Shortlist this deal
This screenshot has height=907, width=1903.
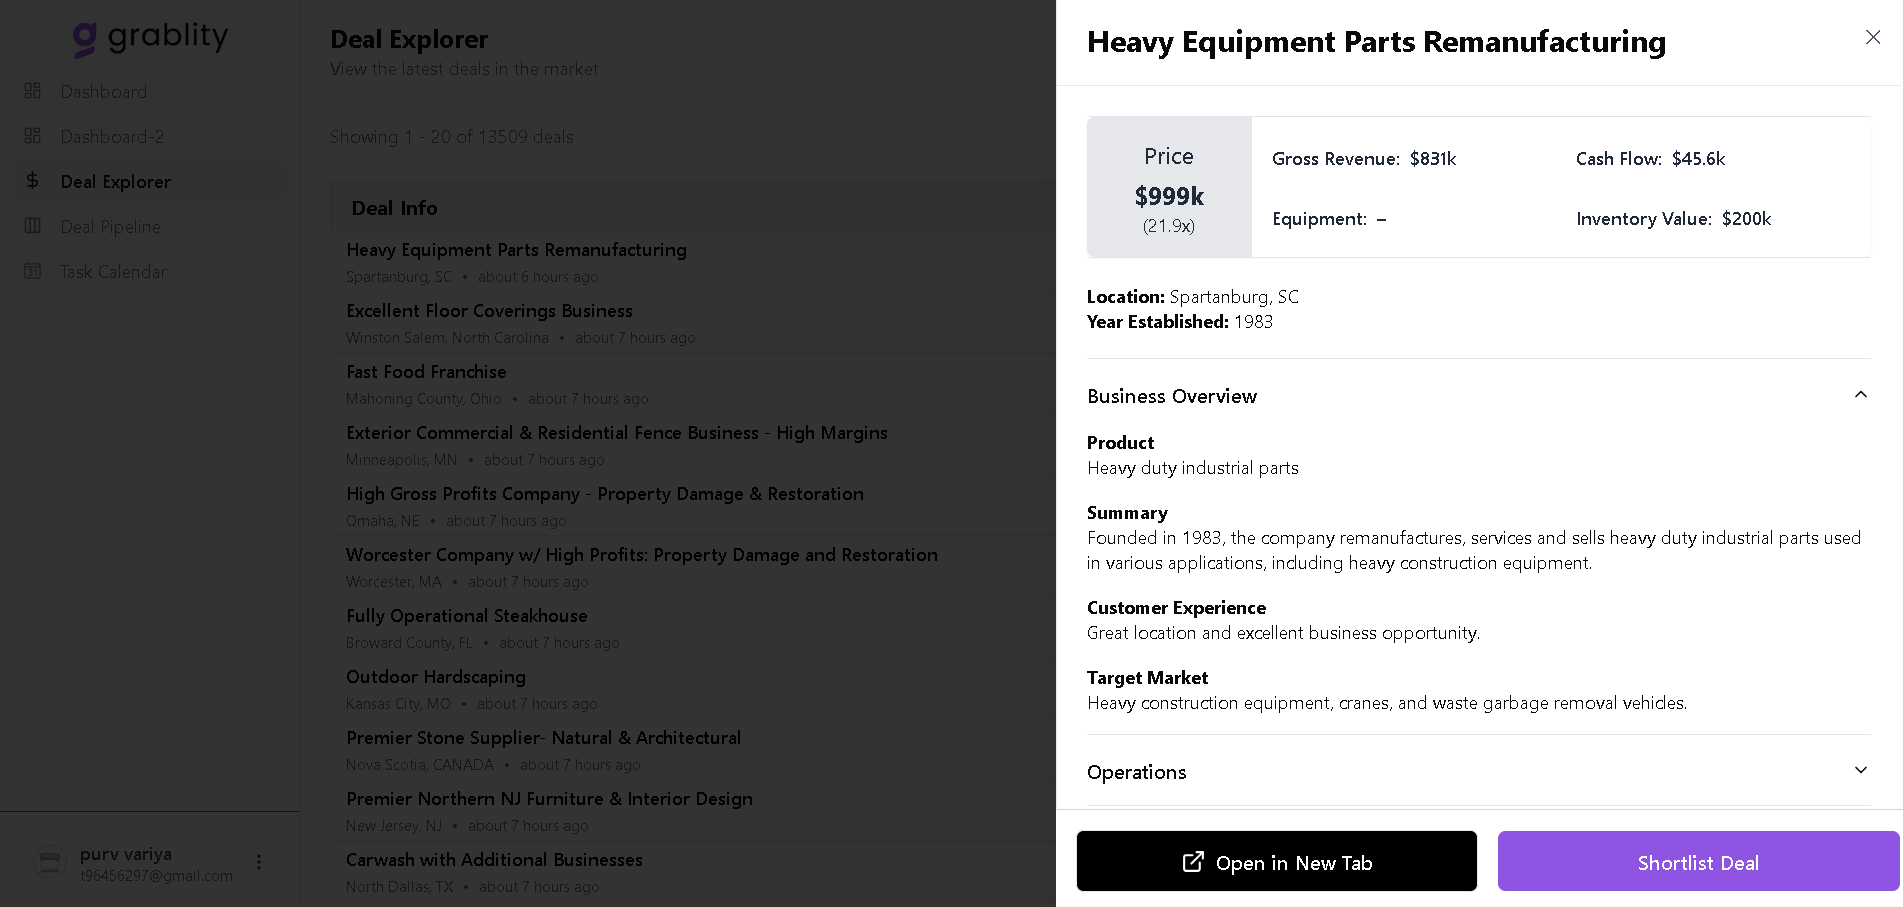point(1697,862)
